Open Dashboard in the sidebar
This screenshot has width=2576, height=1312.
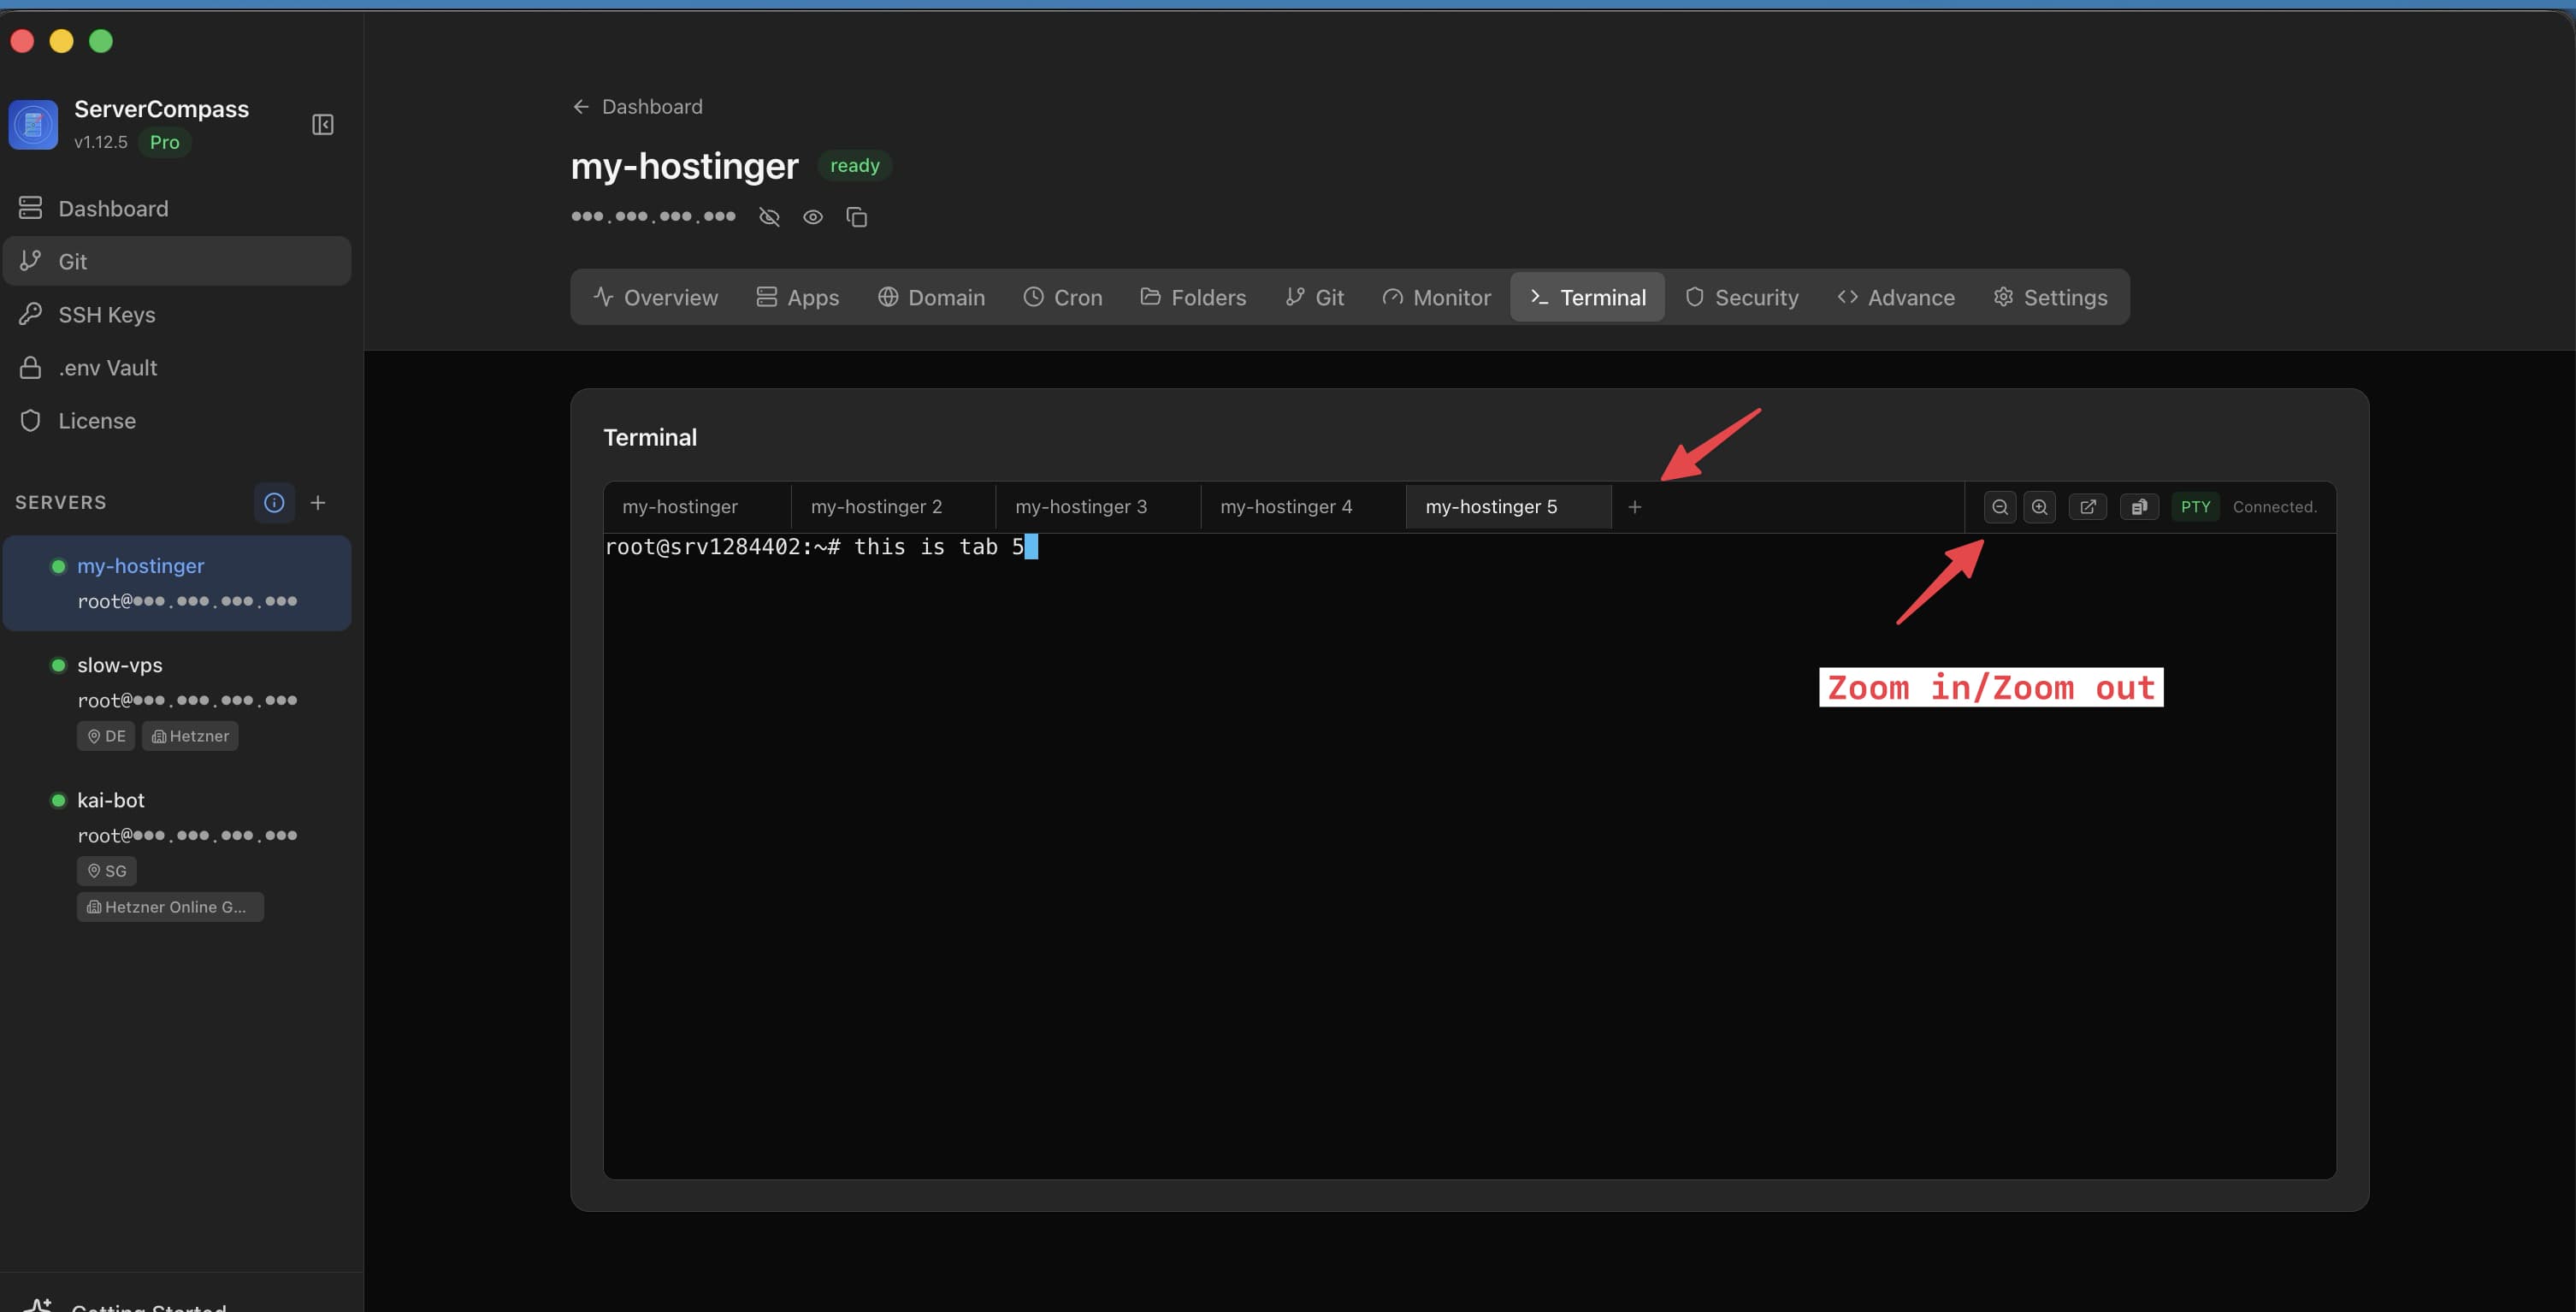coord(177,208)
